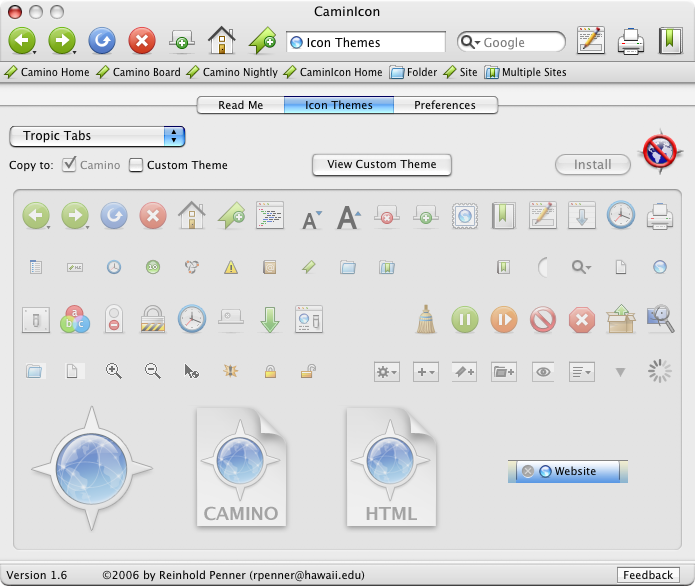The width and height of the screenshot is (695, 586).
Task: Click the add folder button icon
Action: (504, 372)
